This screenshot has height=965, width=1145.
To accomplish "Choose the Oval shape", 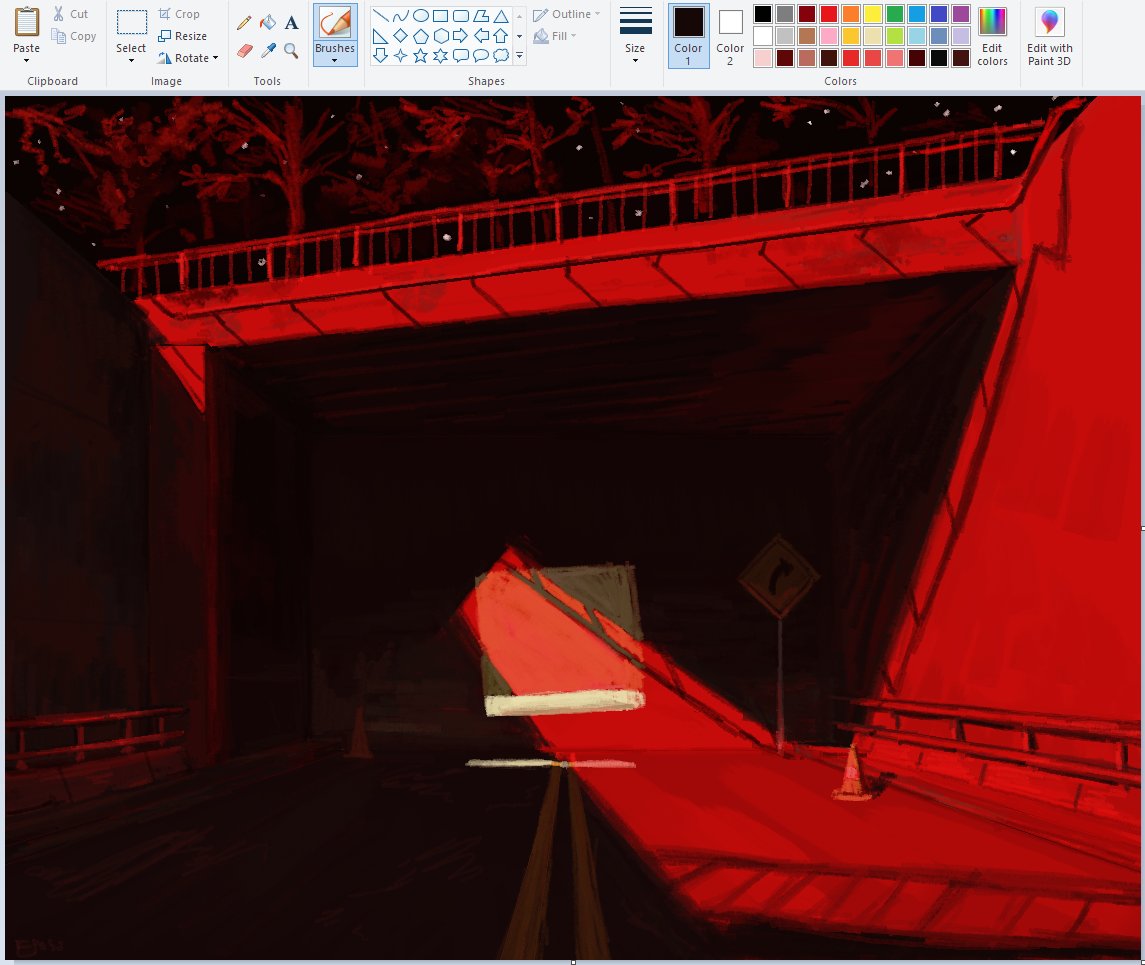I will click(421, 16).
